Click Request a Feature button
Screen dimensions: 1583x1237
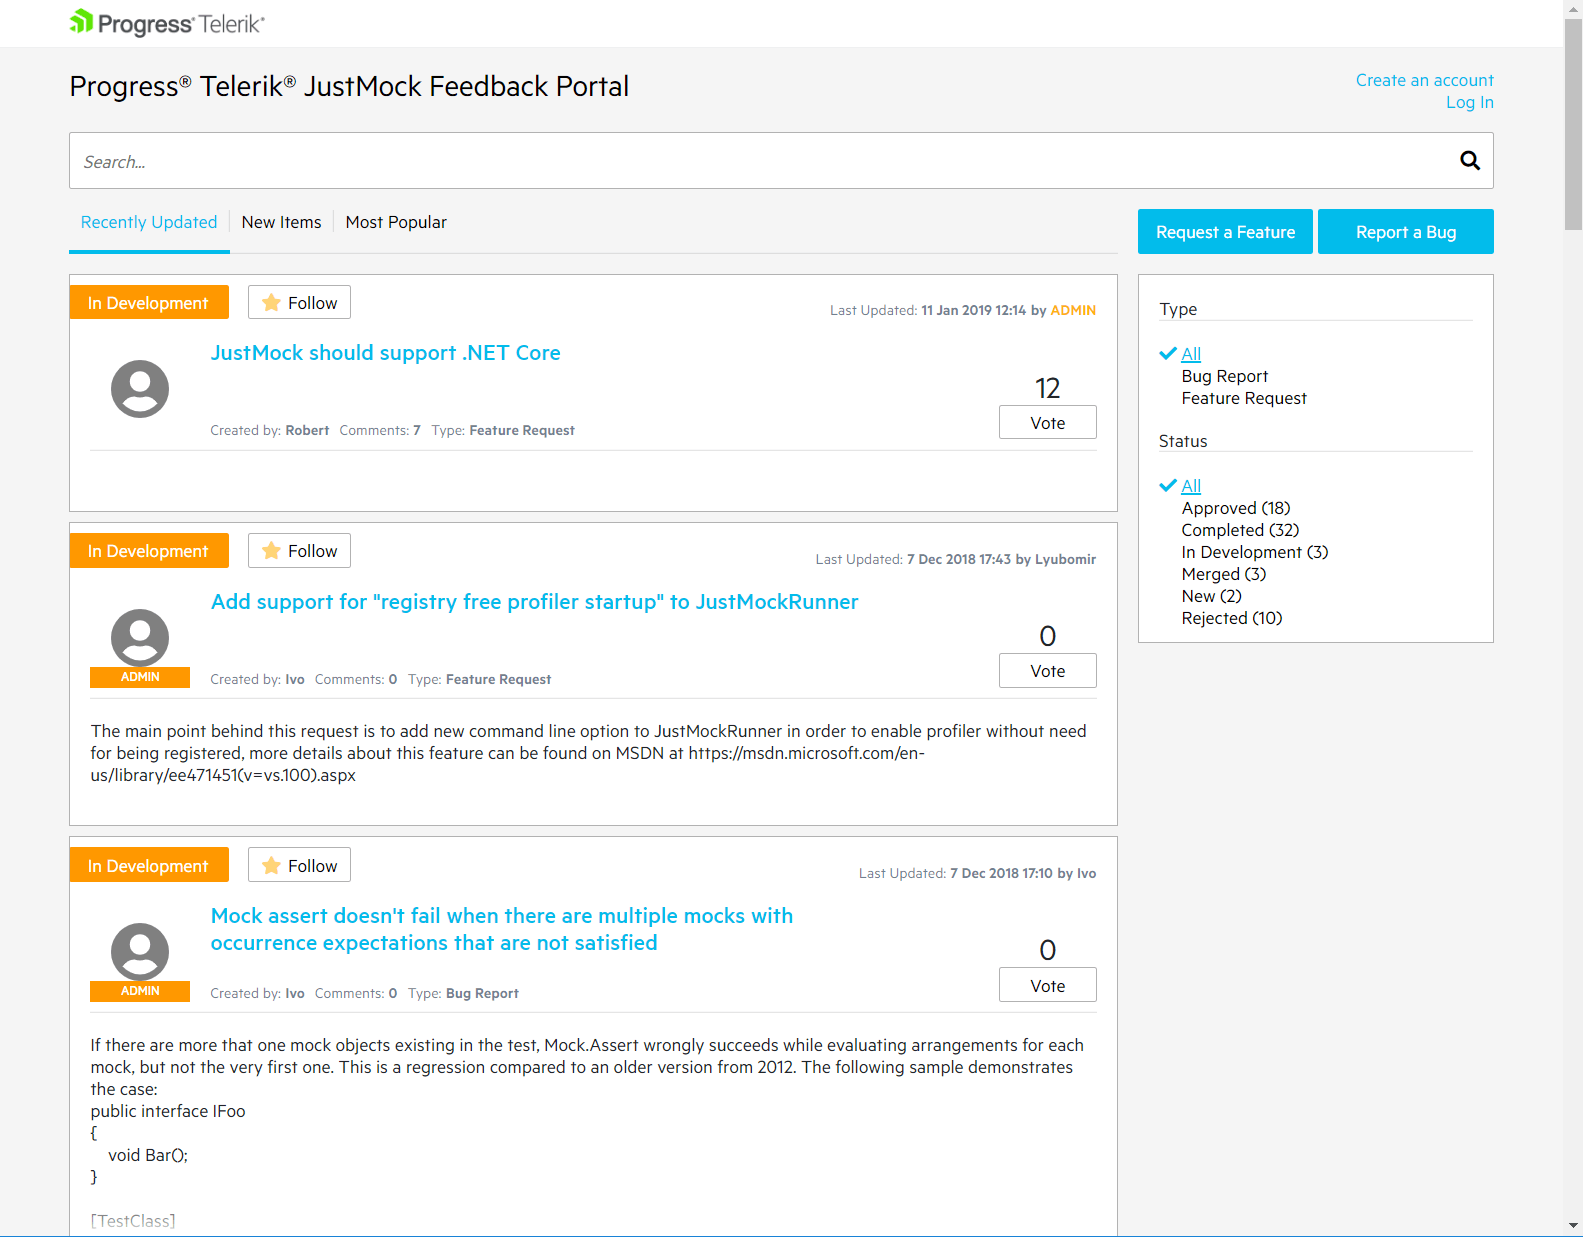click(x=1225, y=232)
